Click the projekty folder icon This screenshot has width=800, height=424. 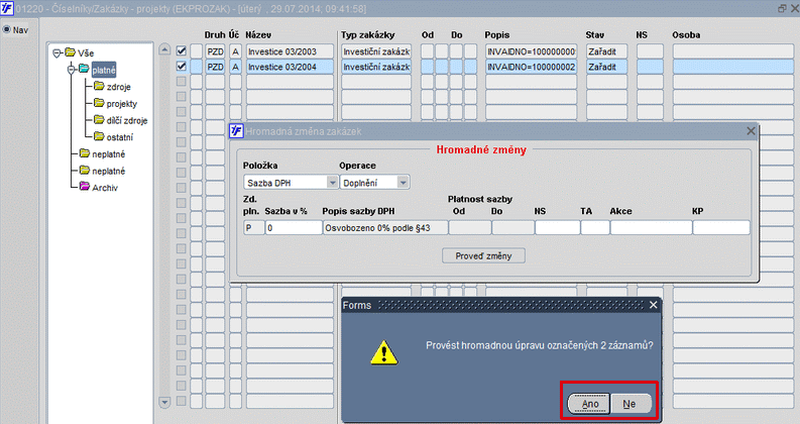click(x=99, y=103)
